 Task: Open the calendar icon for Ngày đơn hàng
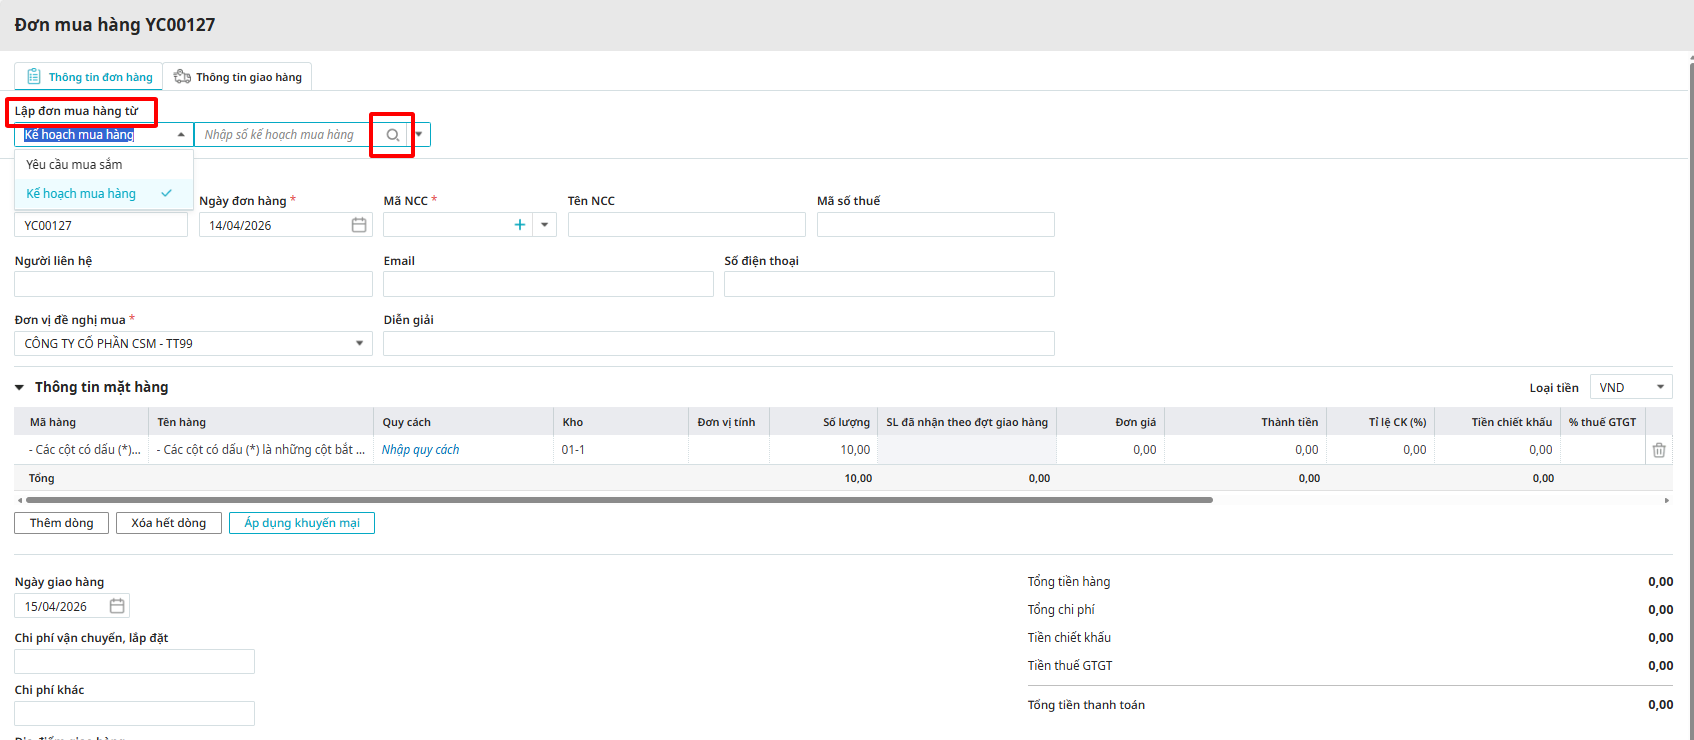point(359,225)
